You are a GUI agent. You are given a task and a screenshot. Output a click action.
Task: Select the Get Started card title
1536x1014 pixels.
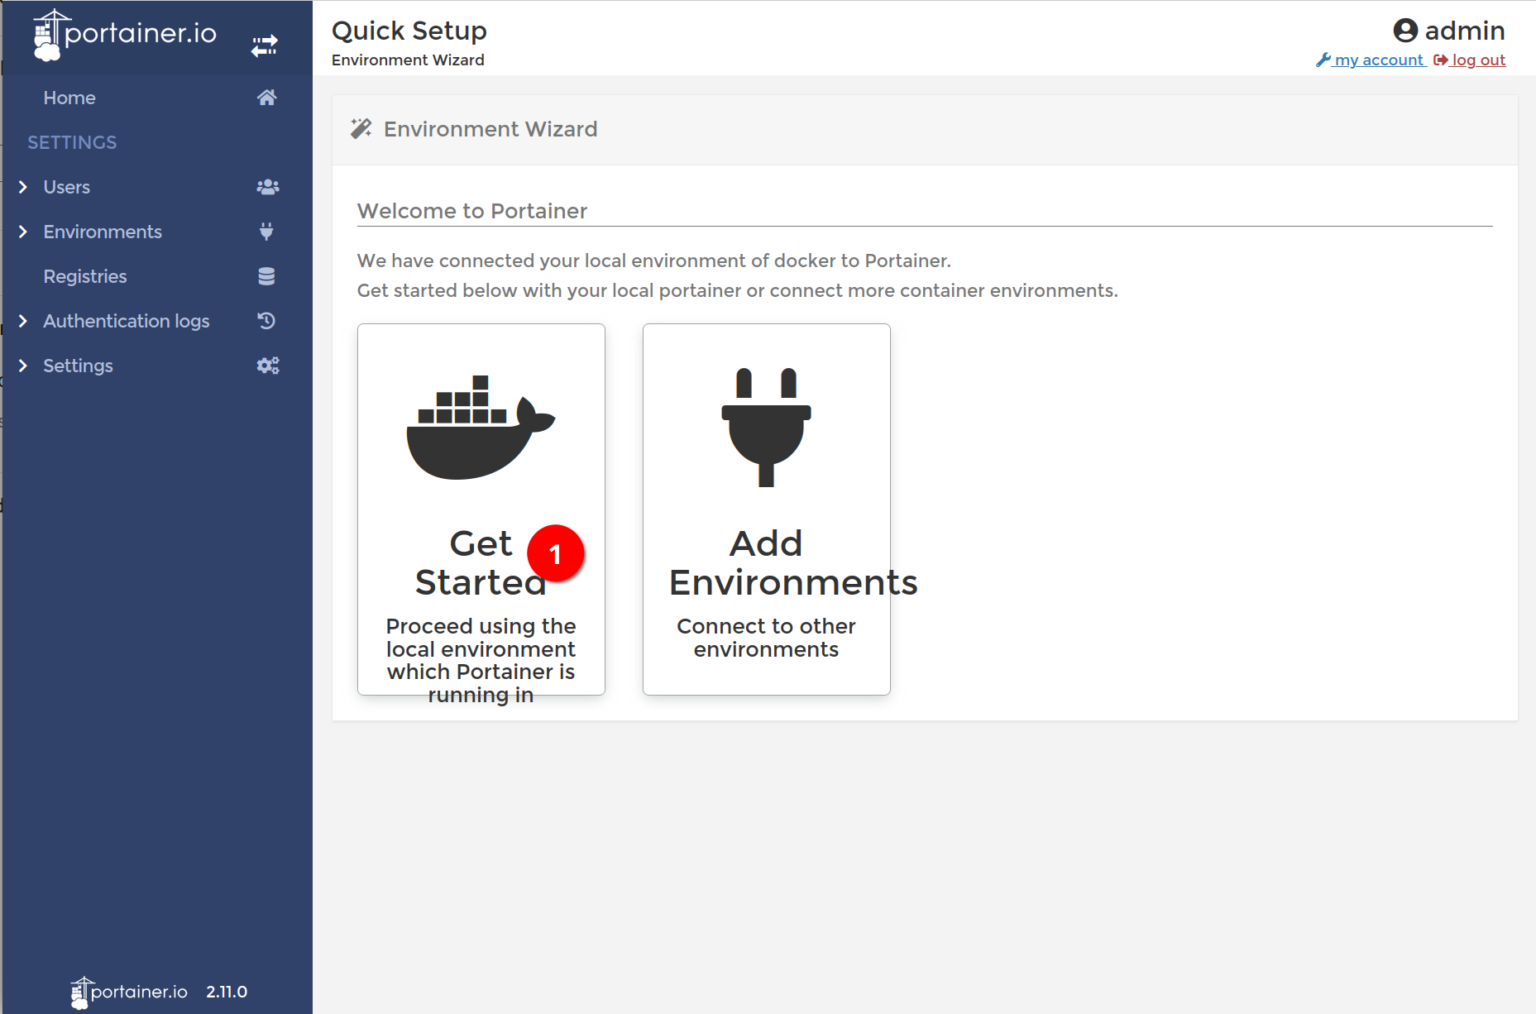480,562
